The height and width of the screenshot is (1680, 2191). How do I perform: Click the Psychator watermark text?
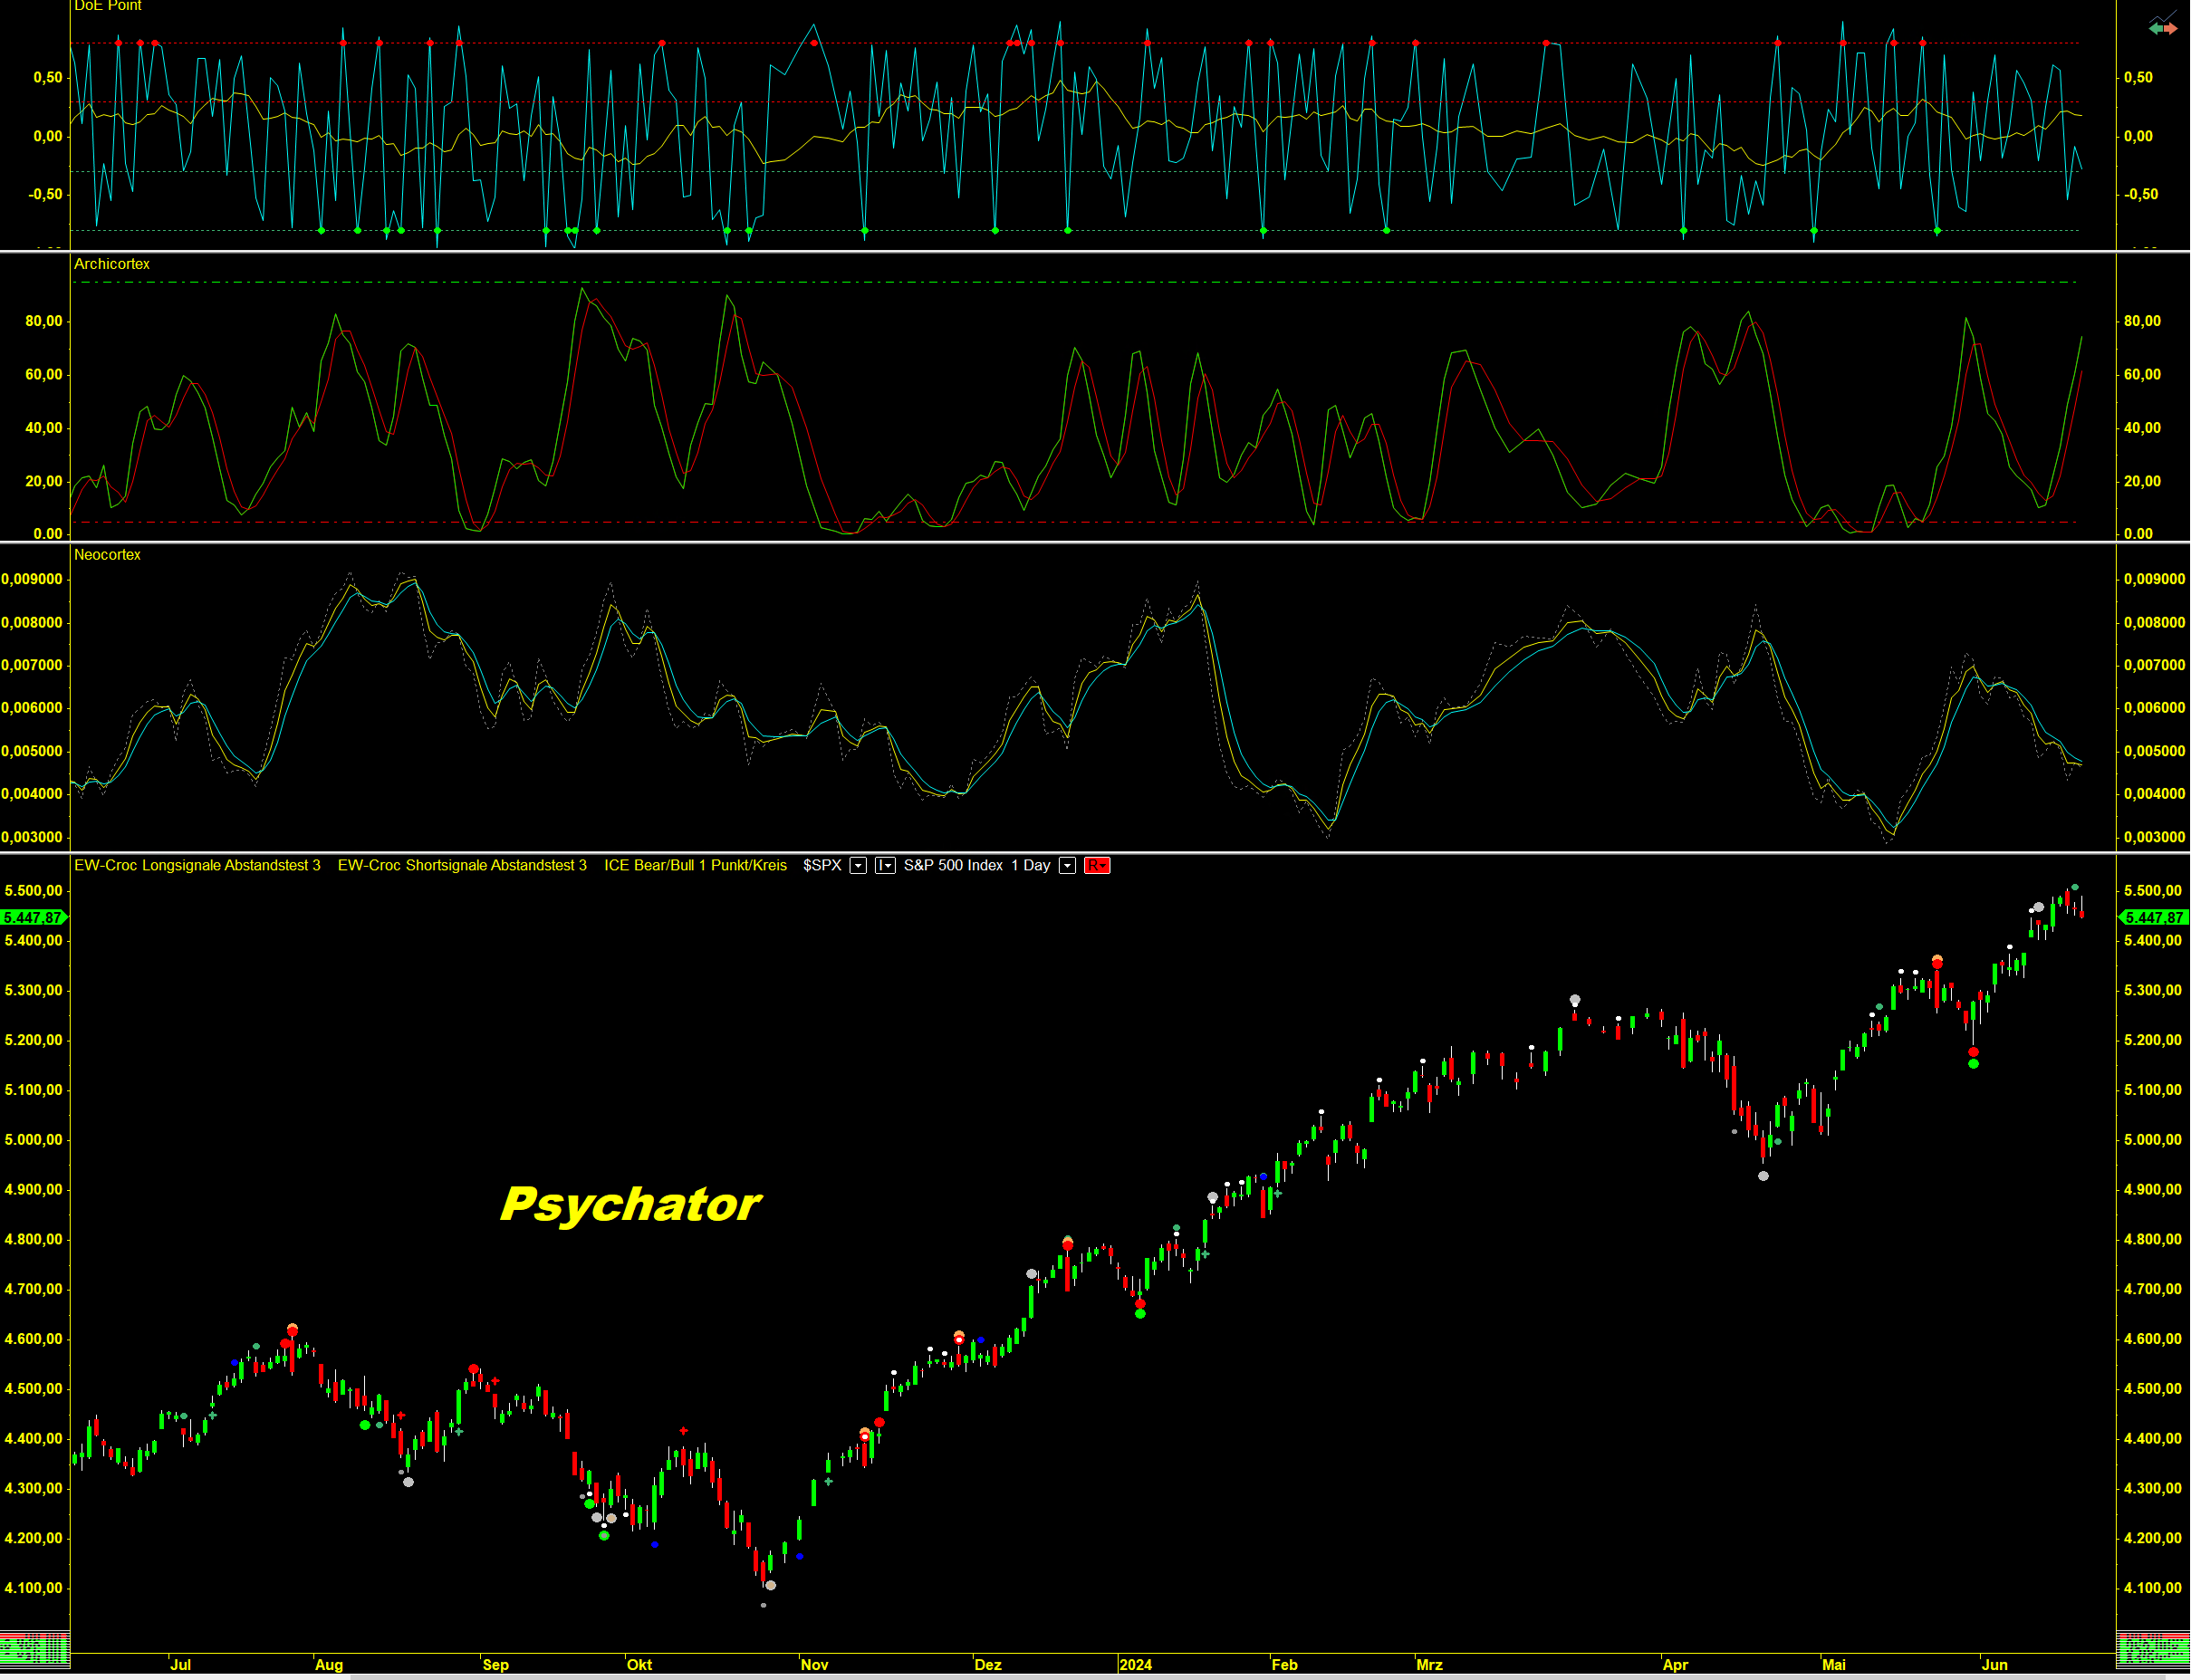click(630, 1204)
